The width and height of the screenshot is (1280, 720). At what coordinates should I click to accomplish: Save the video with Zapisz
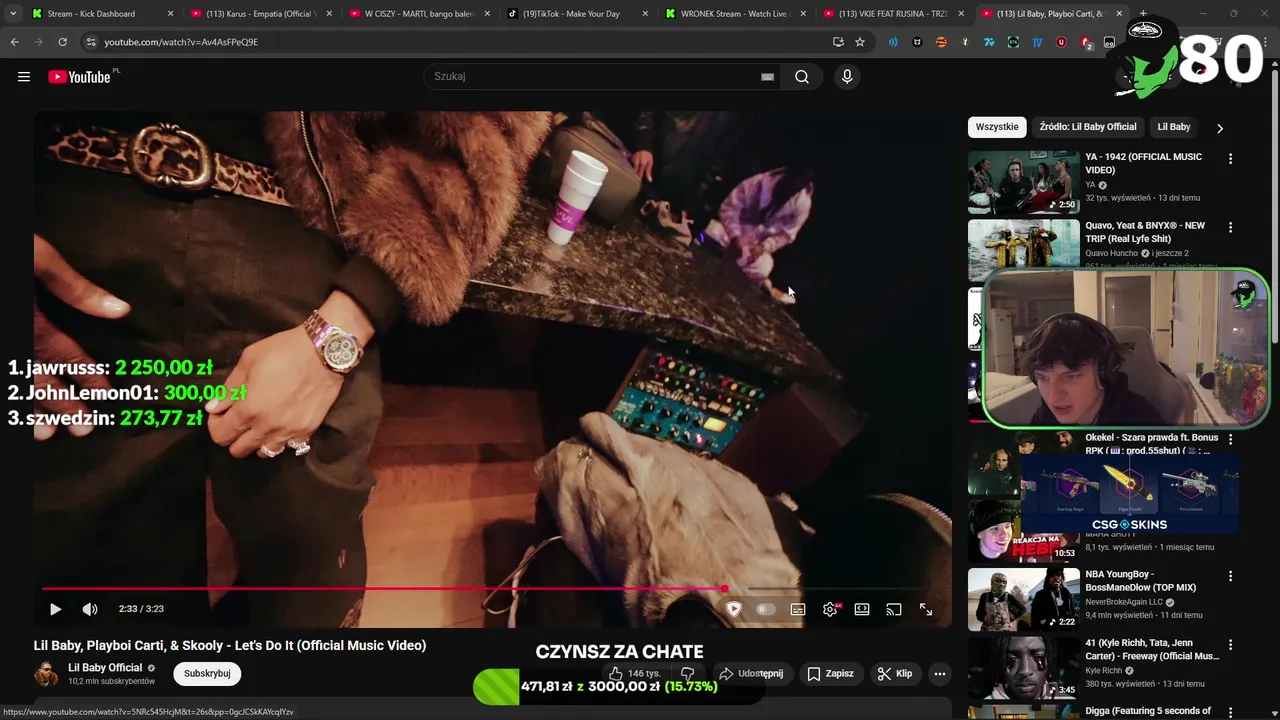[831, 674]
